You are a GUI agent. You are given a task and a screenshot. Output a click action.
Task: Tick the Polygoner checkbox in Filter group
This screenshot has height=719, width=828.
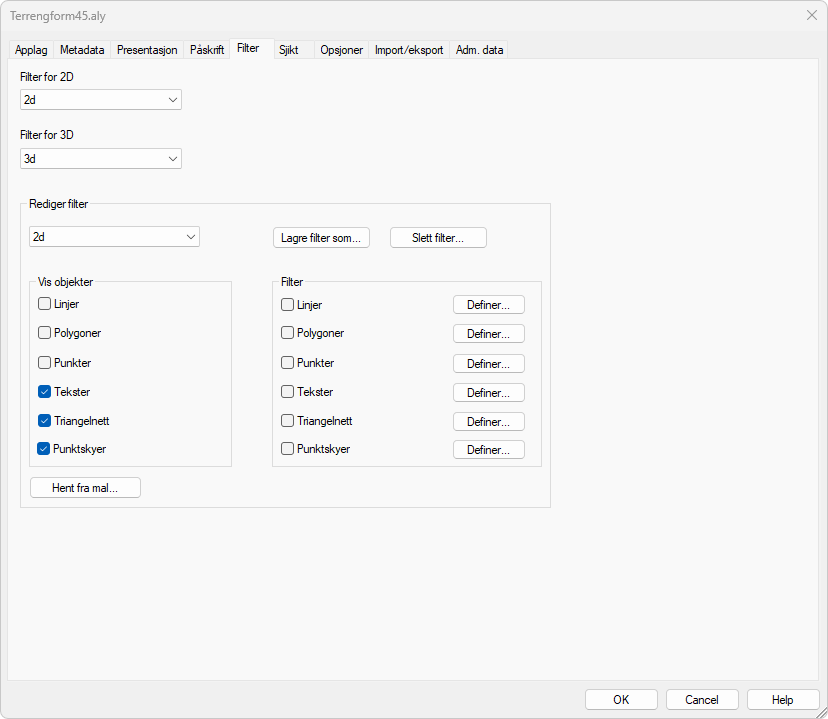point(288,333)
